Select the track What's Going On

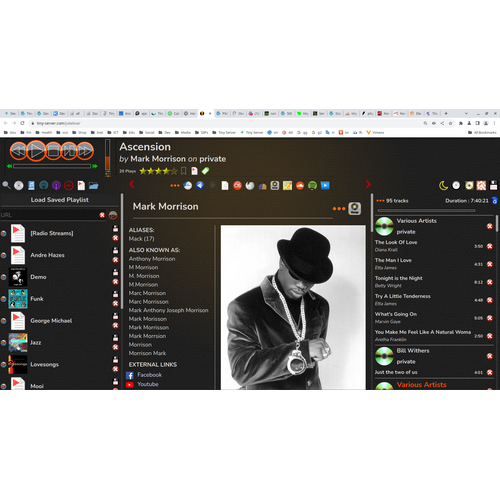[x=396, y=314]
